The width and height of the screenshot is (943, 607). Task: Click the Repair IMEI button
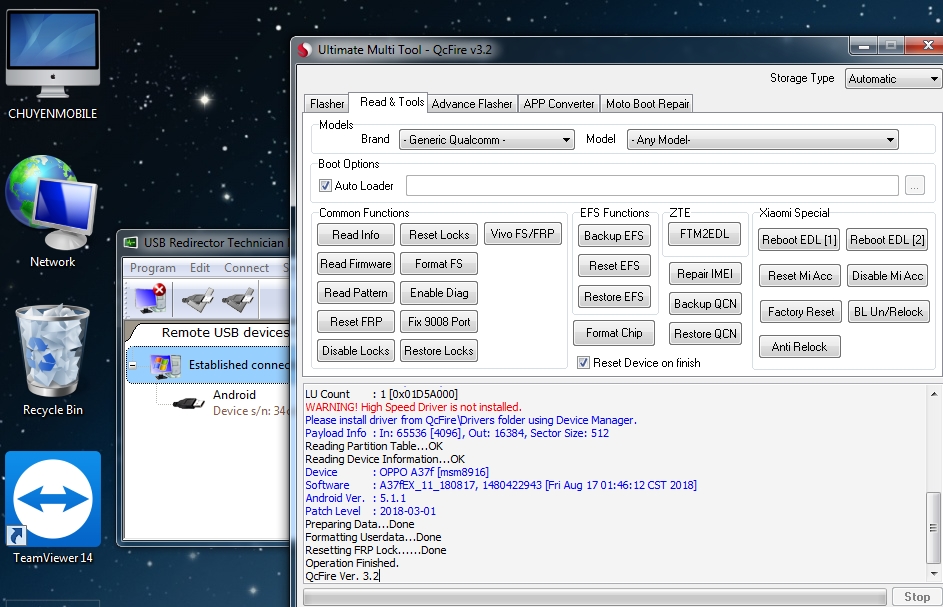(705, 274)
